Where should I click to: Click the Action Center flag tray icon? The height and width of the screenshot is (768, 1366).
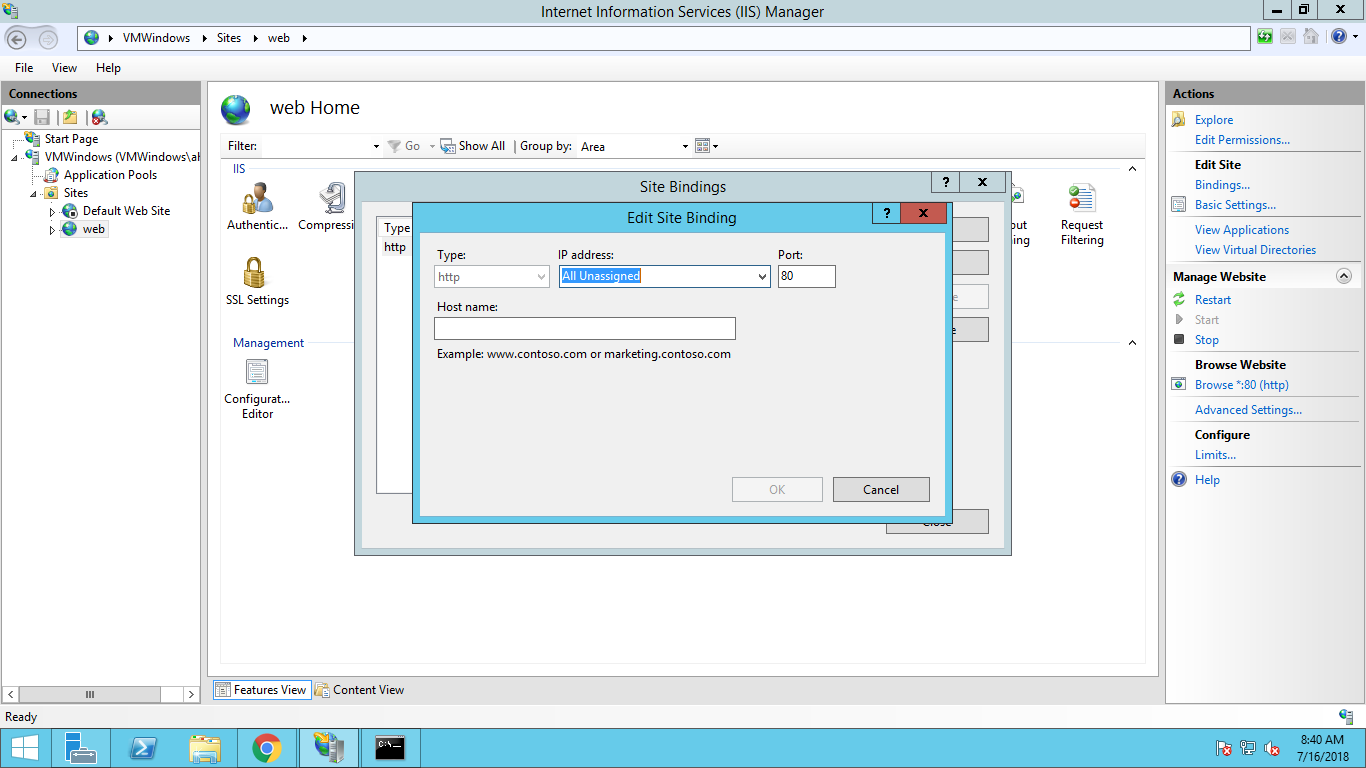pos(1223,748)
